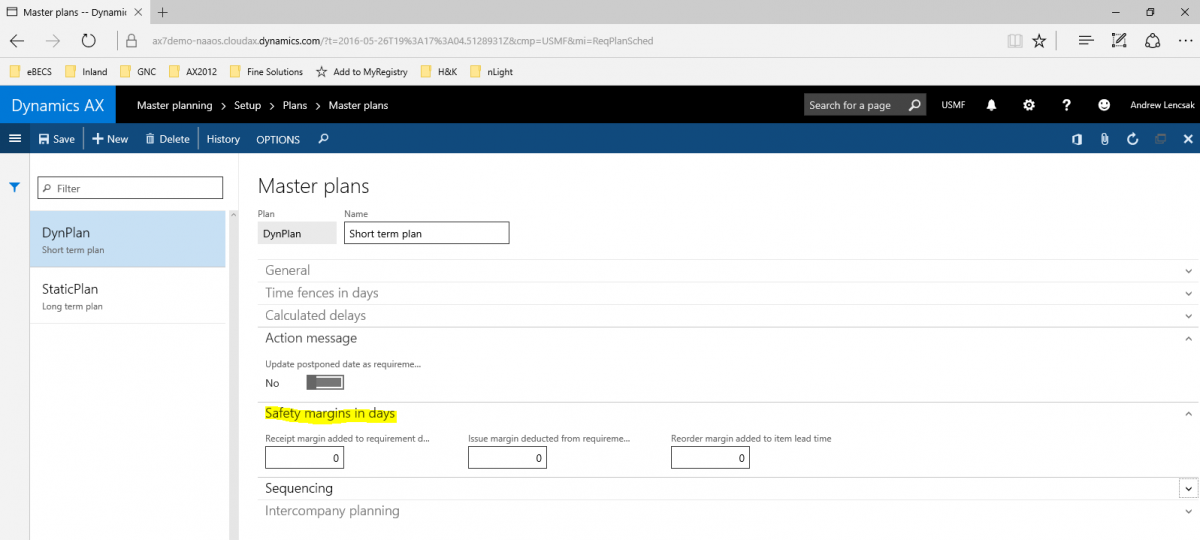Close the Master plans form
The image size is (1200, 540).
tap(1188, 139)
